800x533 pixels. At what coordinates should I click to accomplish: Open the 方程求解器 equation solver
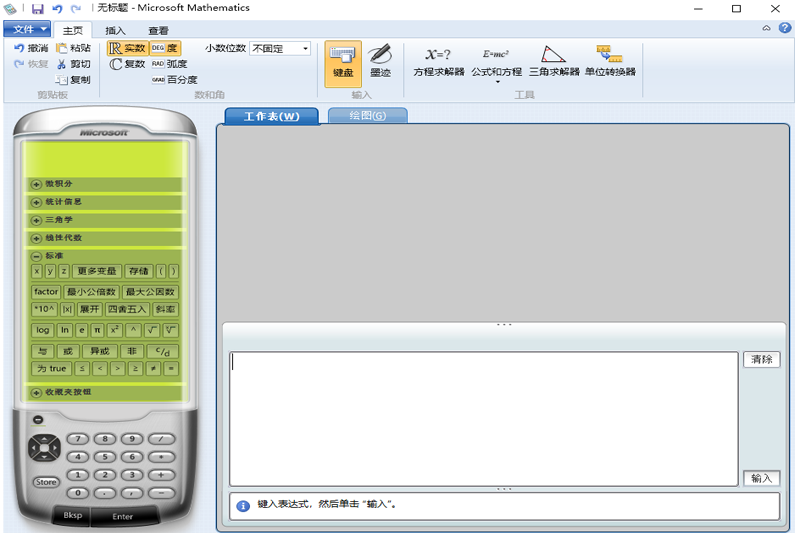click(439, 62)
